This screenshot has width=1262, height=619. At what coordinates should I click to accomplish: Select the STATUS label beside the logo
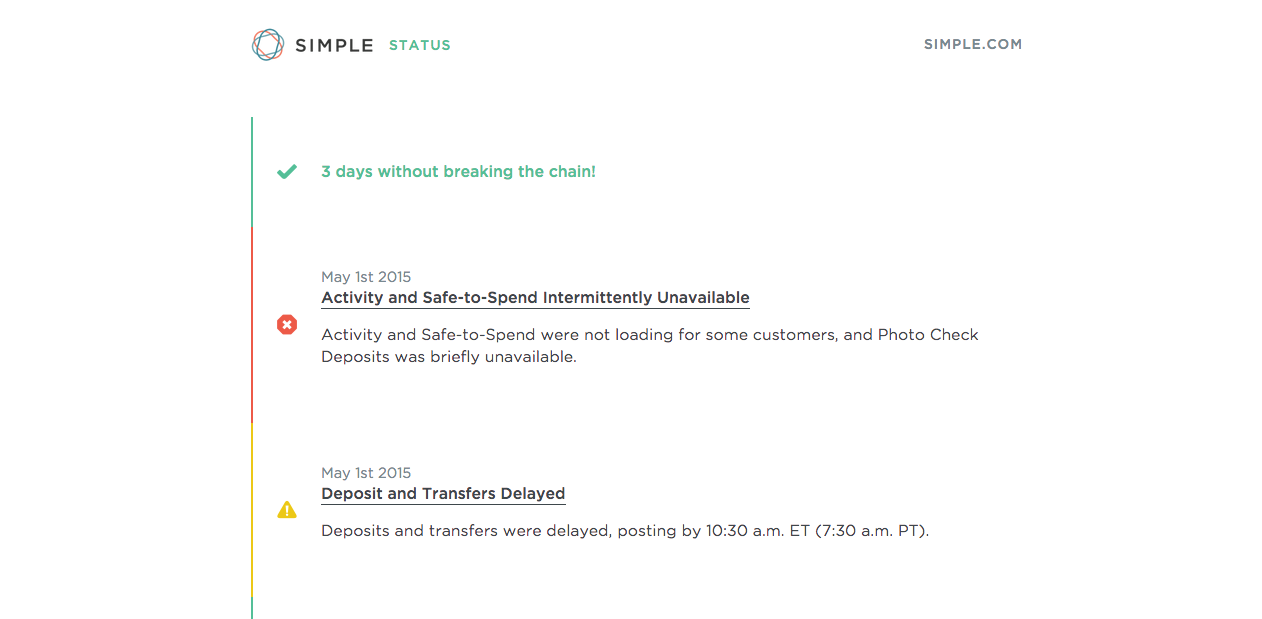tap(420, 45)
